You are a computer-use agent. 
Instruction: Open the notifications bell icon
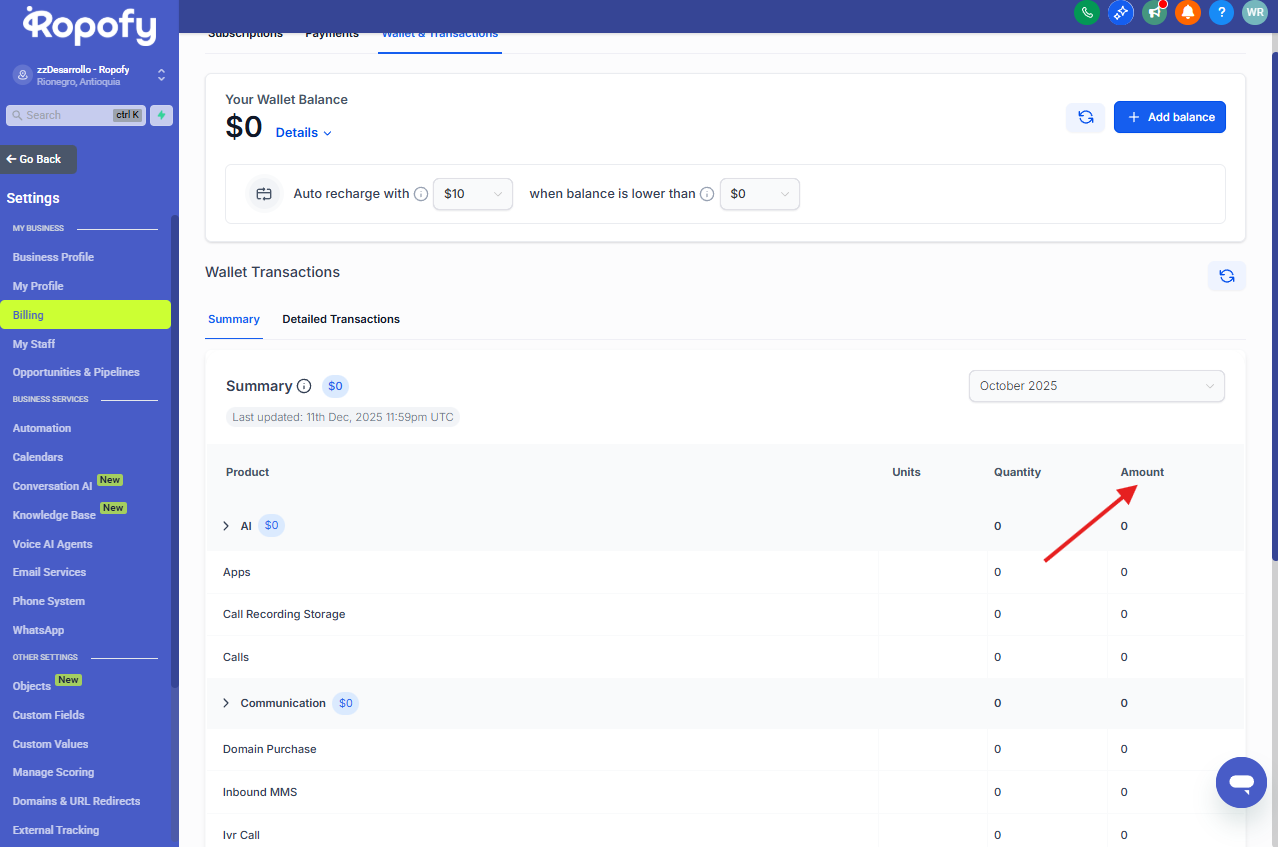1187,12
